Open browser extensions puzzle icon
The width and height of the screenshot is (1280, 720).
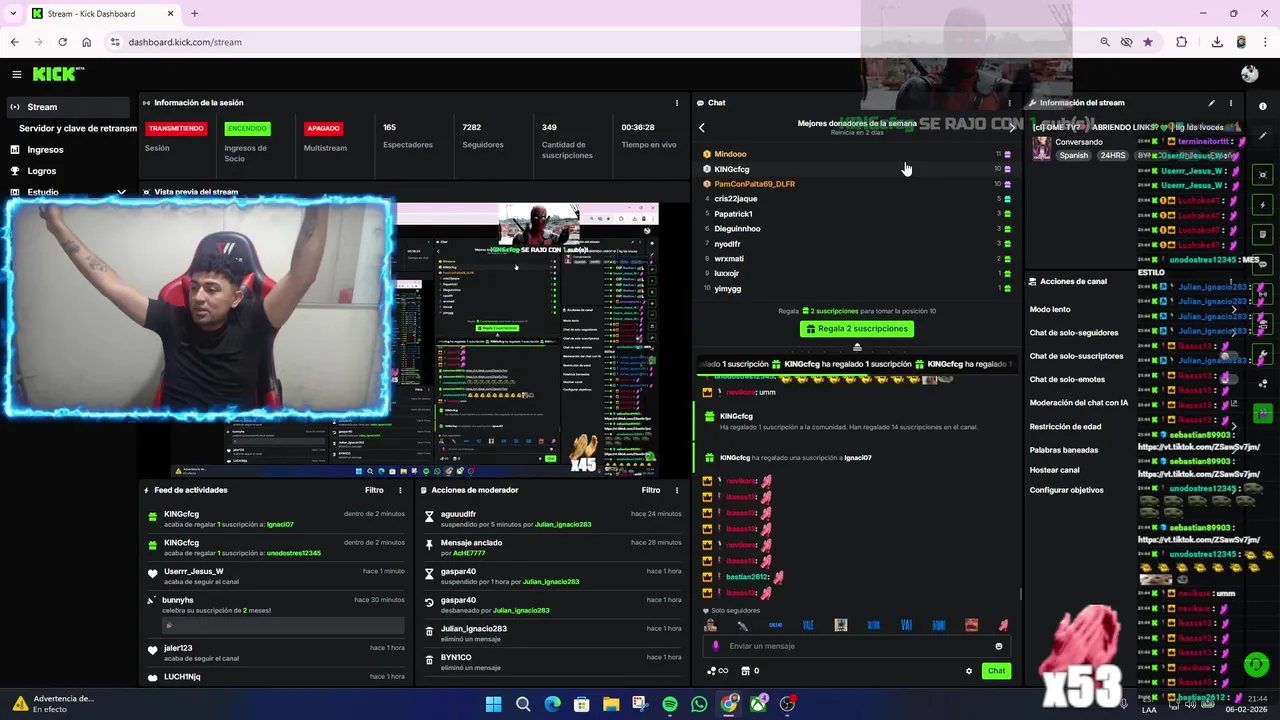click(x=1182, y=42)
